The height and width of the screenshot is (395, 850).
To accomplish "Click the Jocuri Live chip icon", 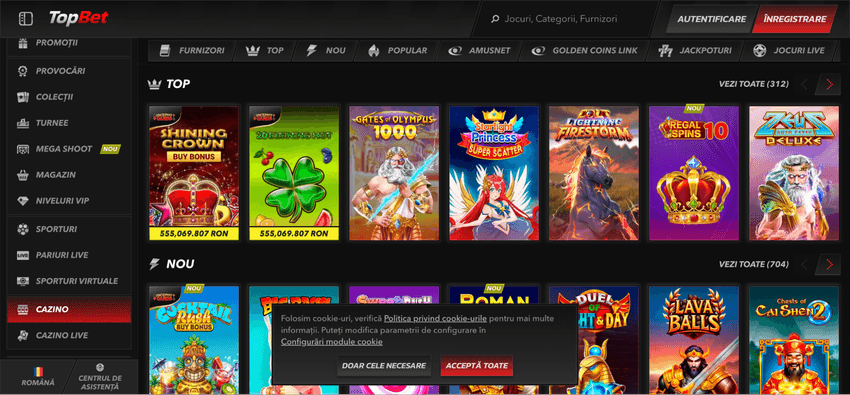I will point(759,50).
